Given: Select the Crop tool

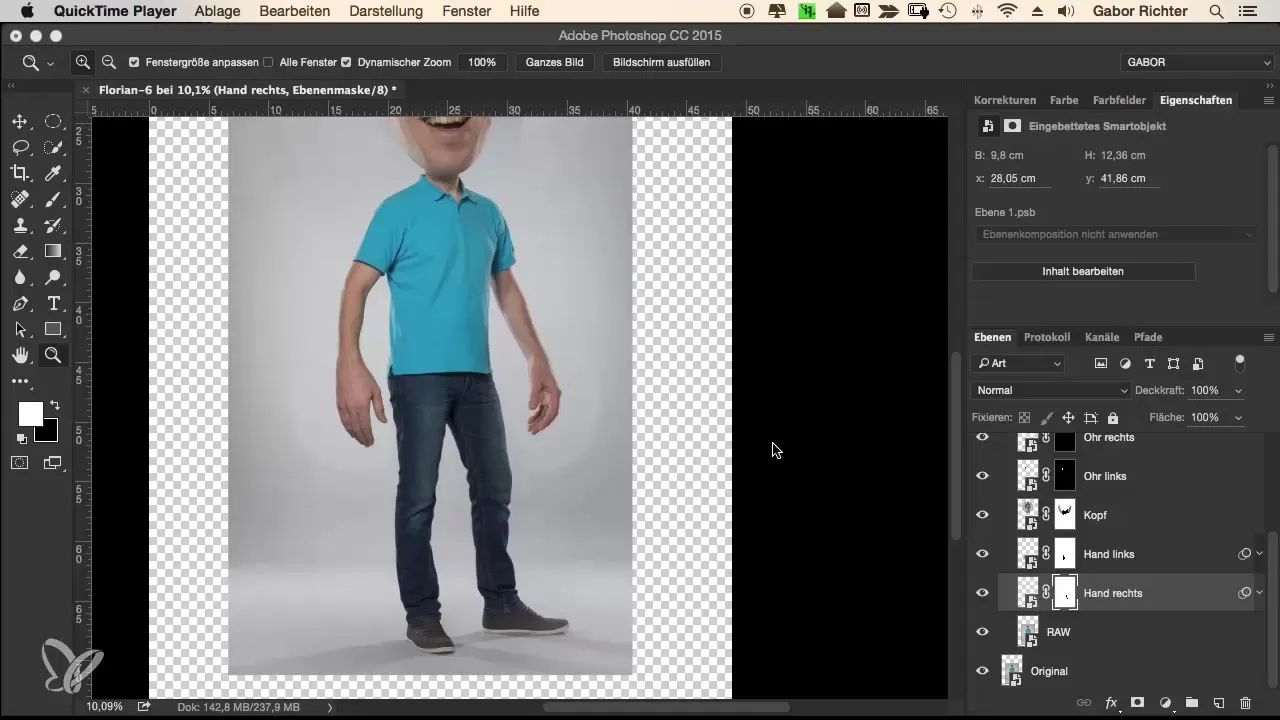Looking at the screenshot, I should tap(19, 173).
